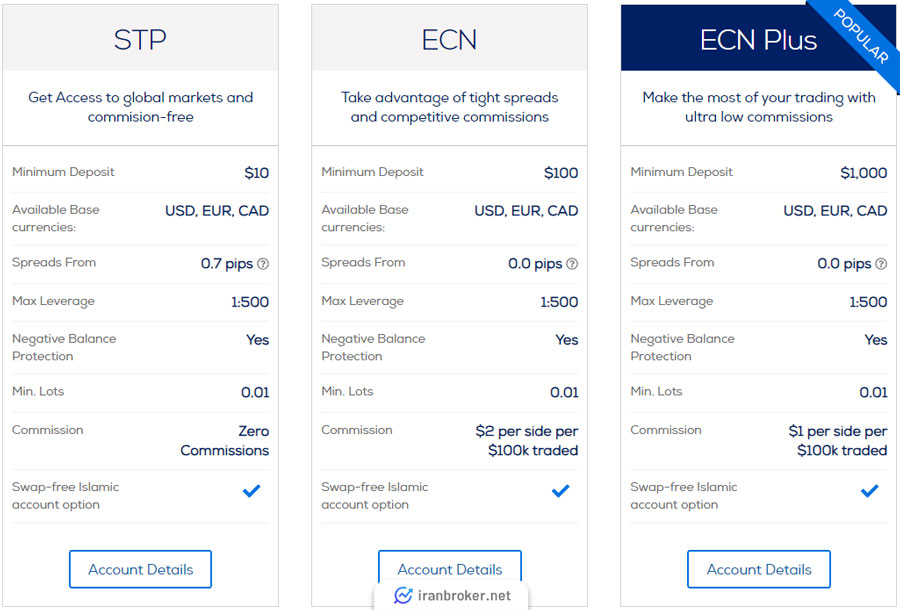Click the STP swap-free Islamic checkmark icon
The height and width of the screenshot is (610, 900).
point(251,491)
